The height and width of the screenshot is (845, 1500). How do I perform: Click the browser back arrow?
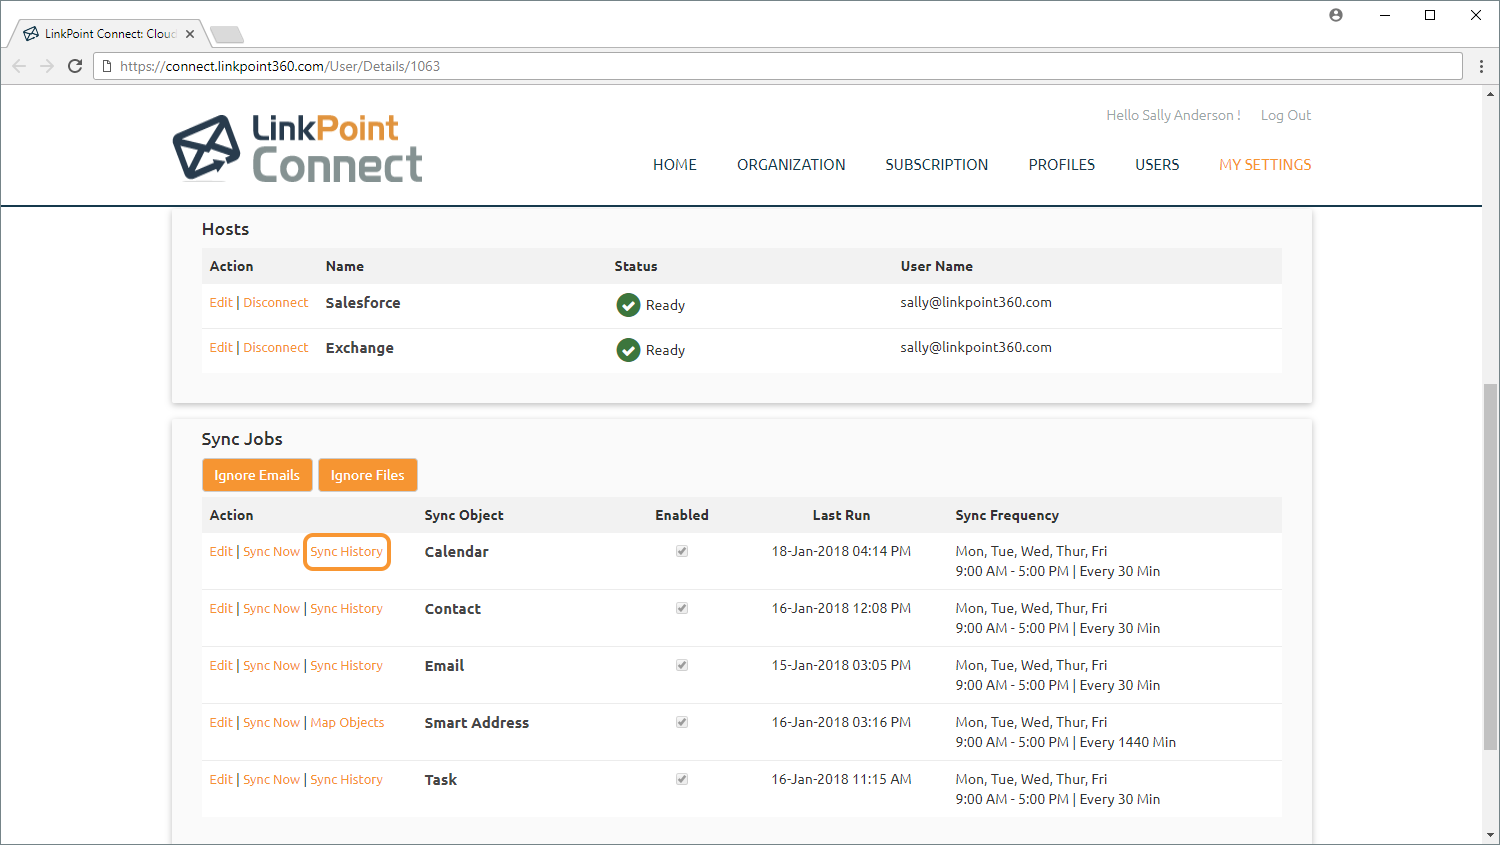pos(19,66)
